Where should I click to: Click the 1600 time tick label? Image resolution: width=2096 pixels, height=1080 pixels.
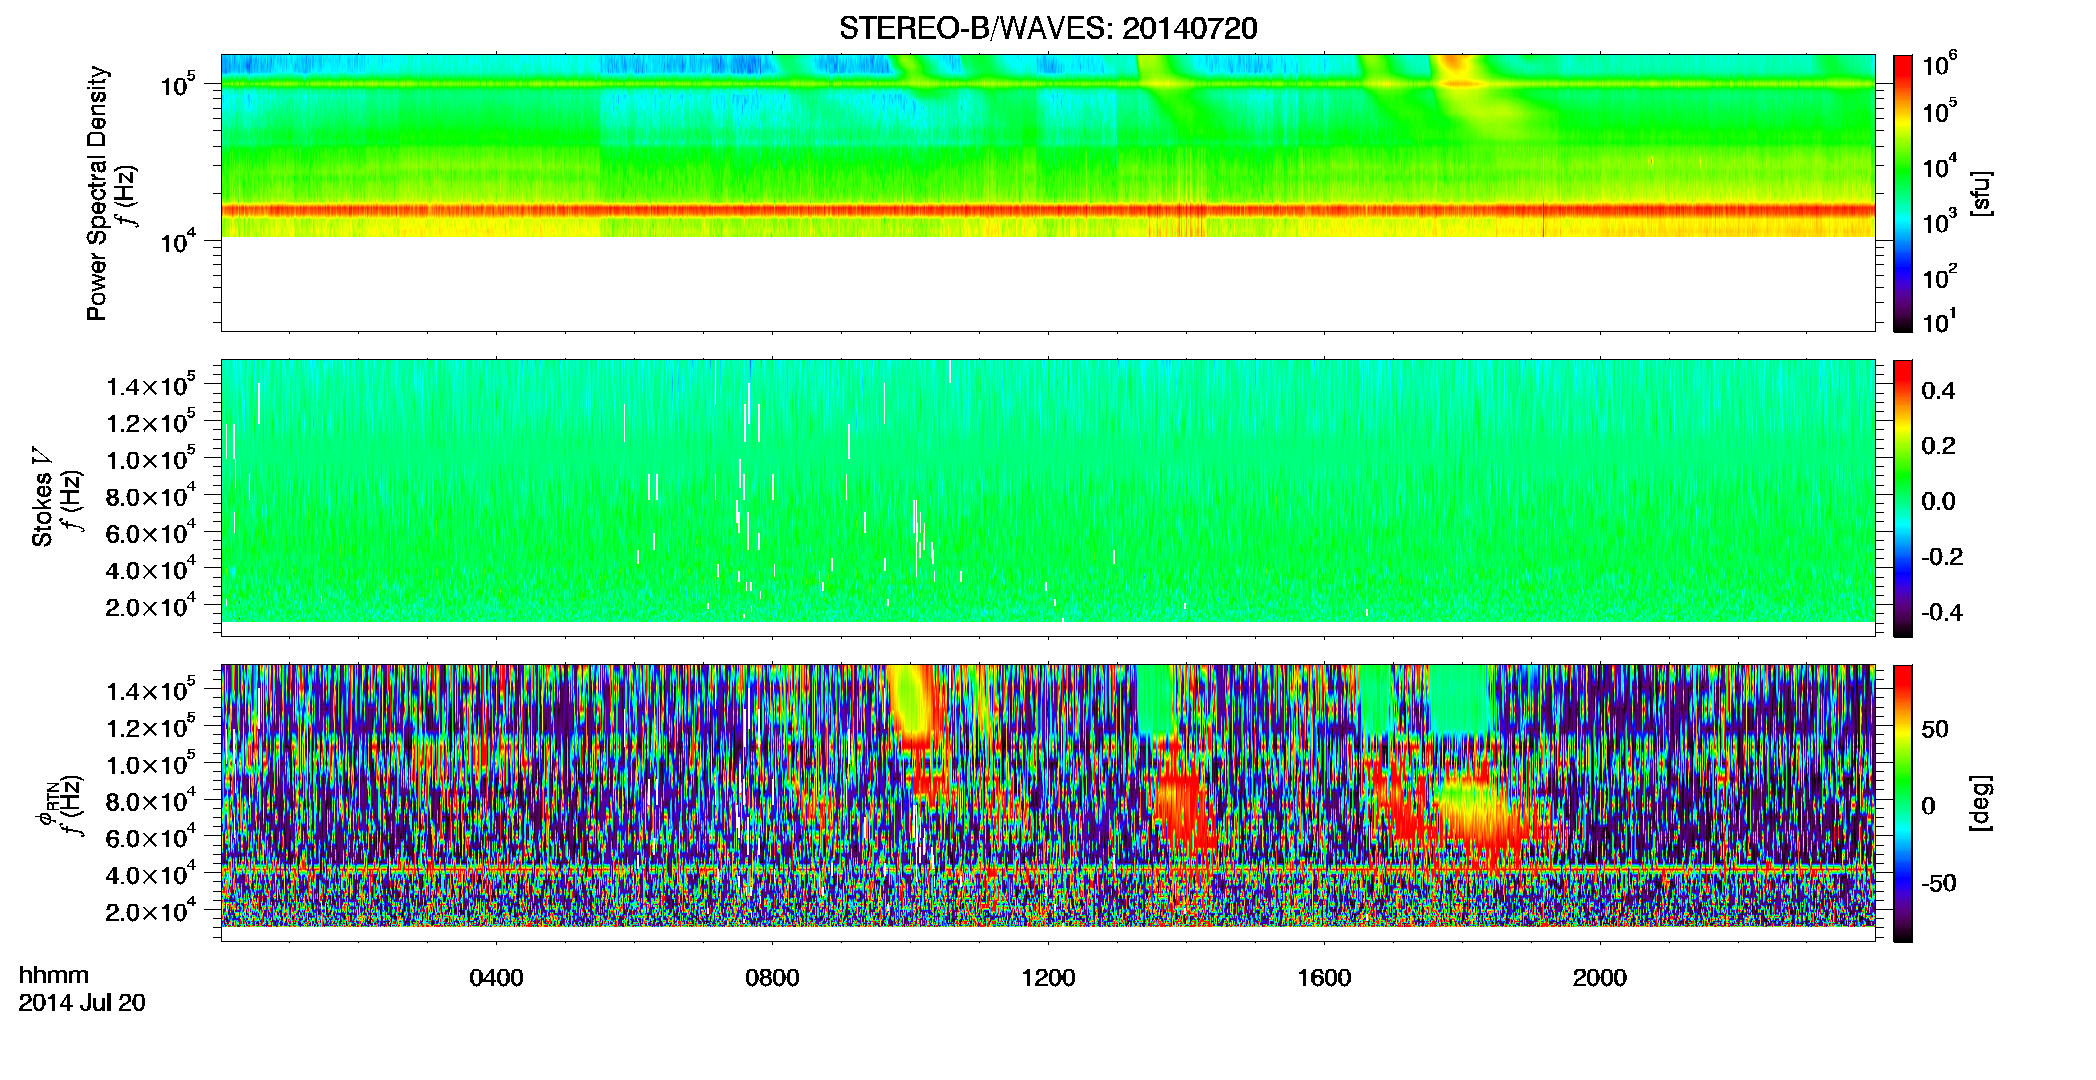(x=1324, y=978)
